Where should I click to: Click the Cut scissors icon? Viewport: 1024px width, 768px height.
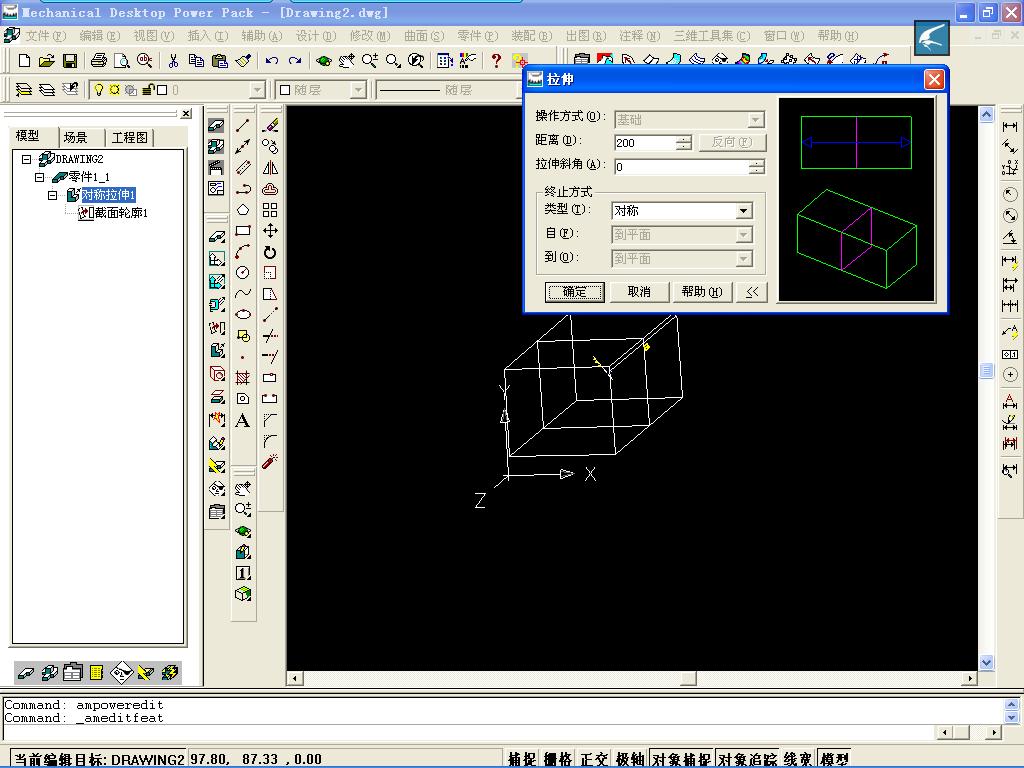[173, 61]
